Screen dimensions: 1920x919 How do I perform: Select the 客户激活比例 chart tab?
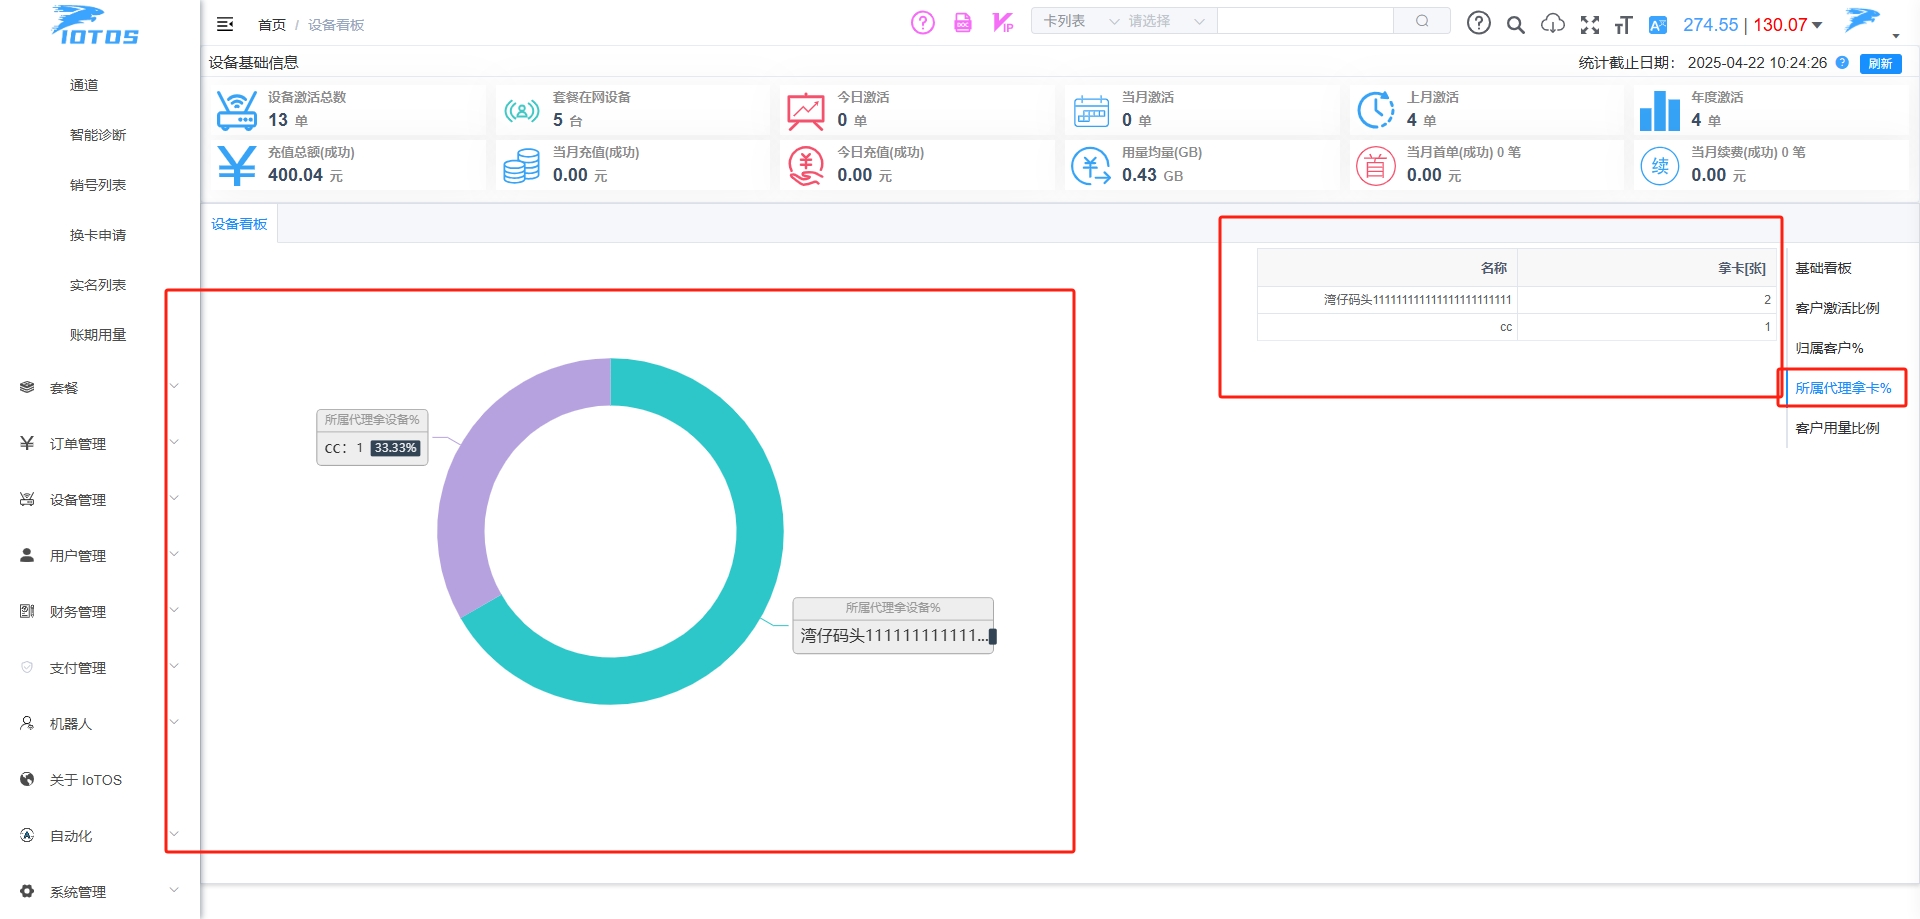1837,308
